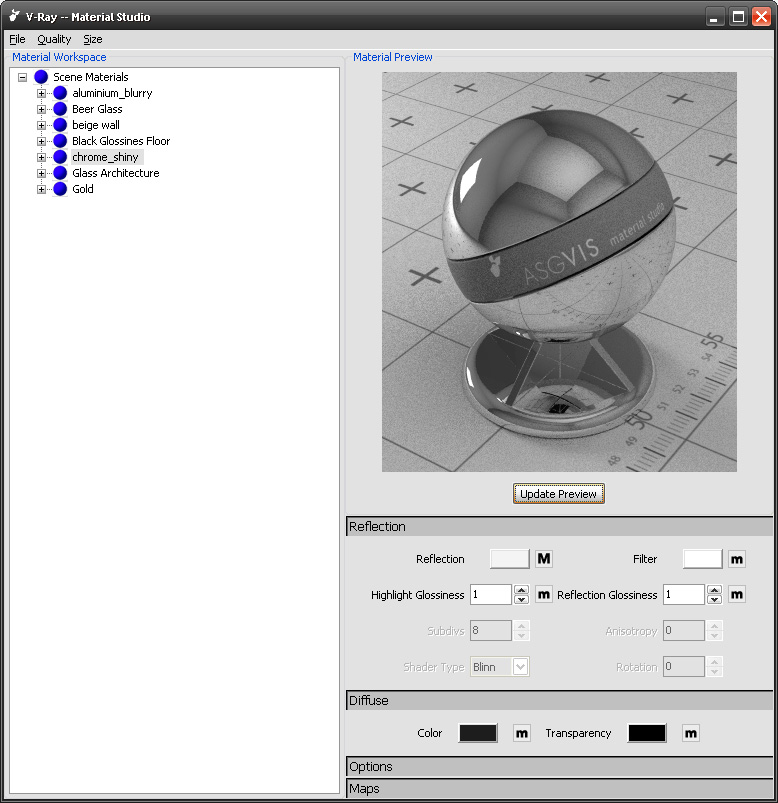The height and width of the screenshot is (803, 778).
Task: Expand the Glass Architecture material node
Action: [x=41, y=173]
